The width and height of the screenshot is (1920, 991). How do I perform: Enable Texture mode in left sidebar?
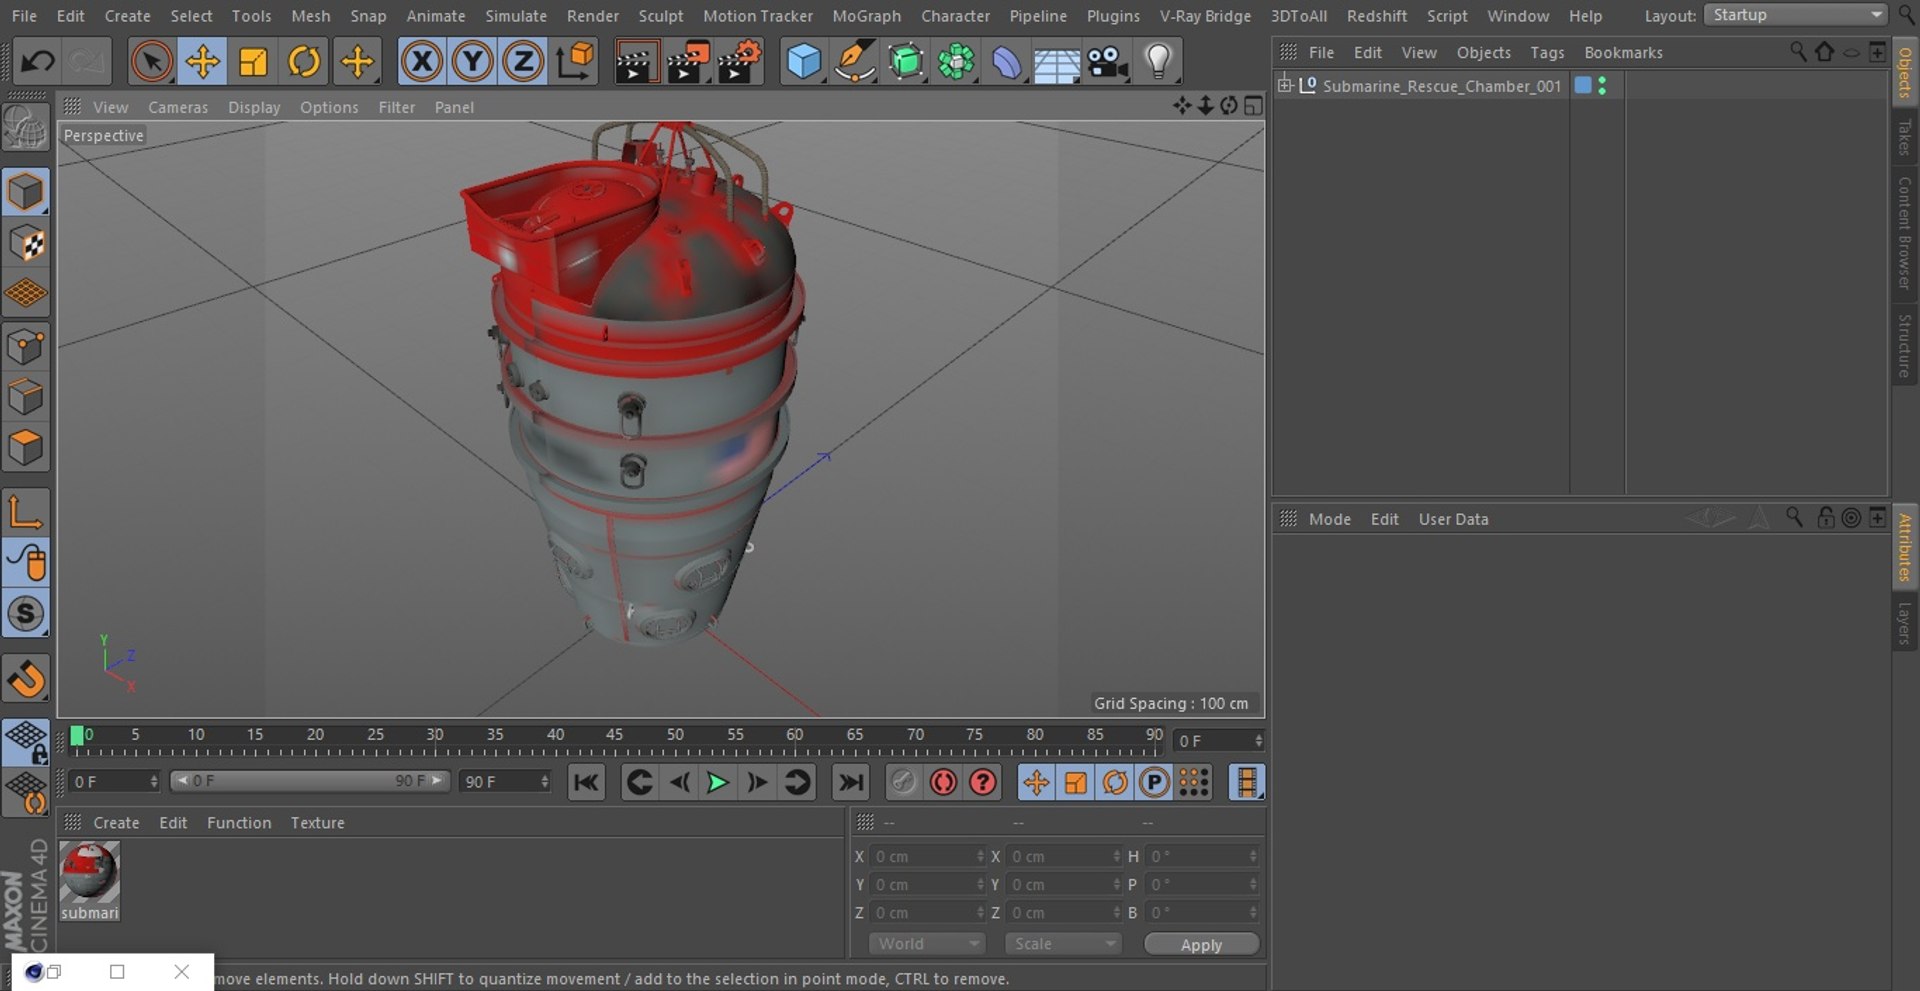pos(26,243)
